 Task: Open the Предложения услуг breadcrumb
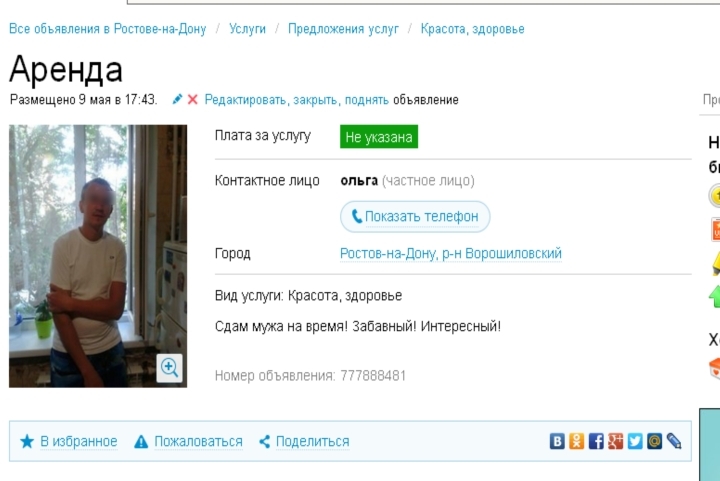[343, 29]
